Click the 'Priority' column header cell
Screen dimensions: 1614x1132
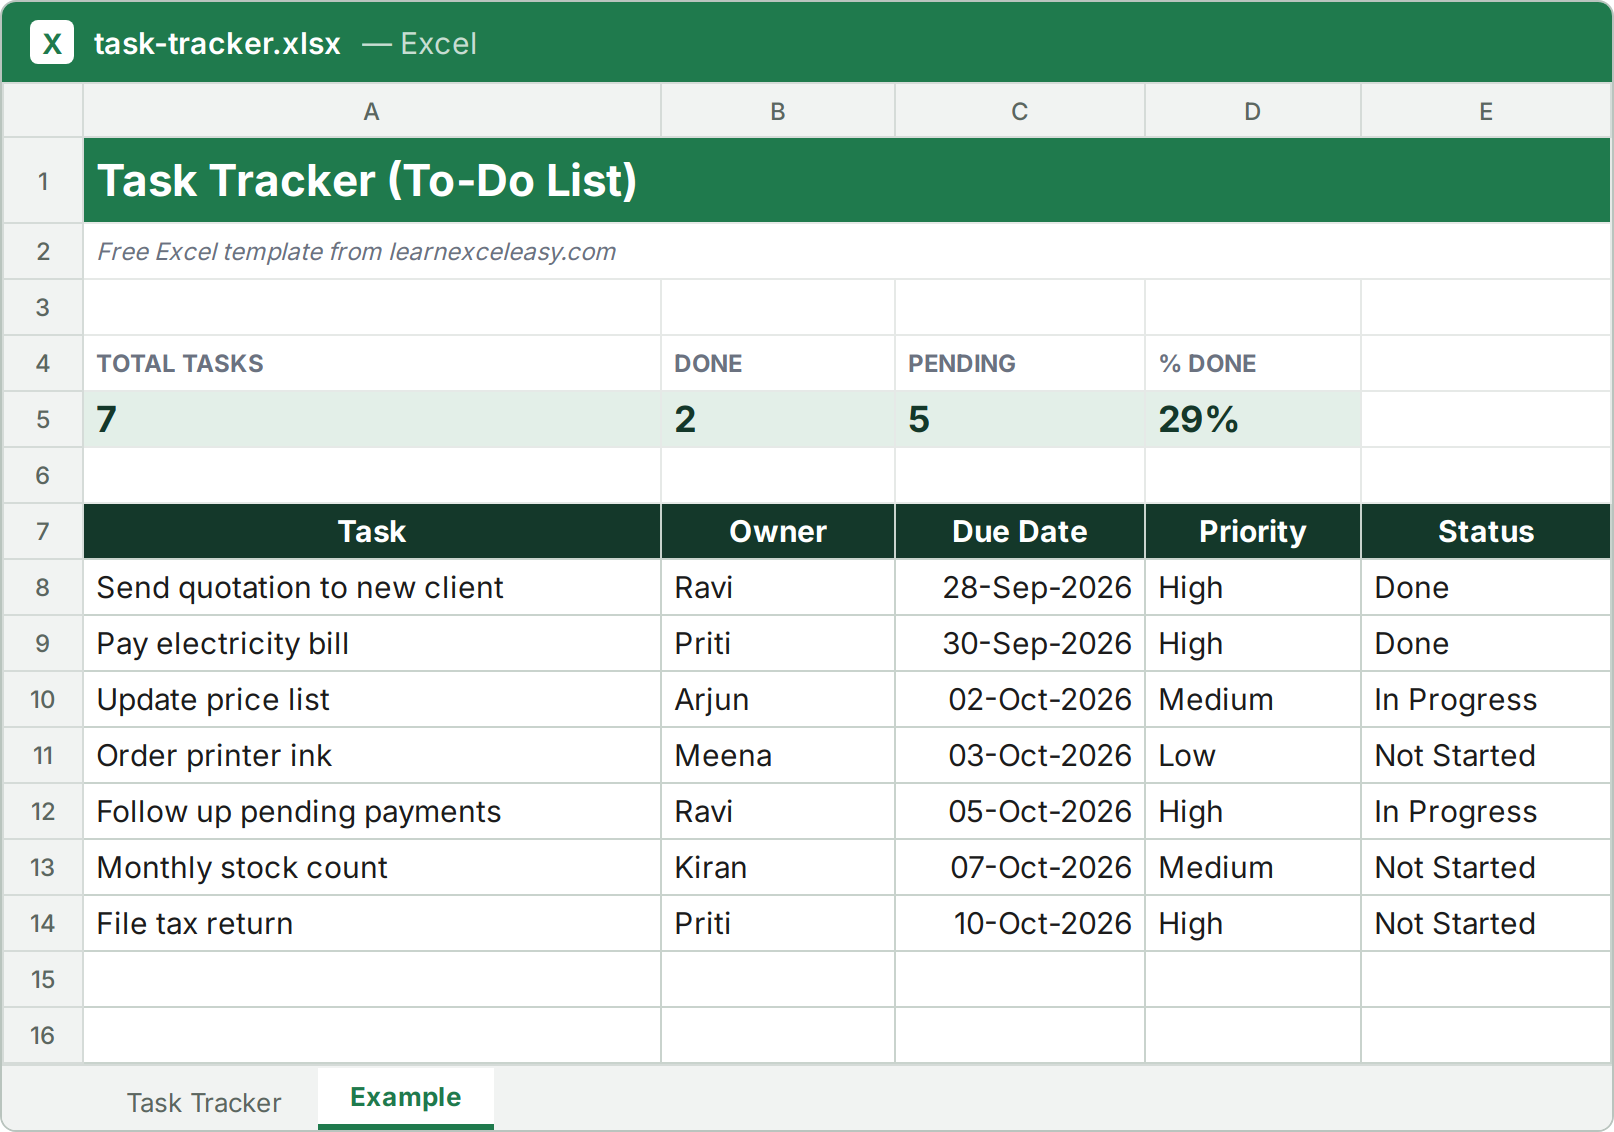(1253, 531)
